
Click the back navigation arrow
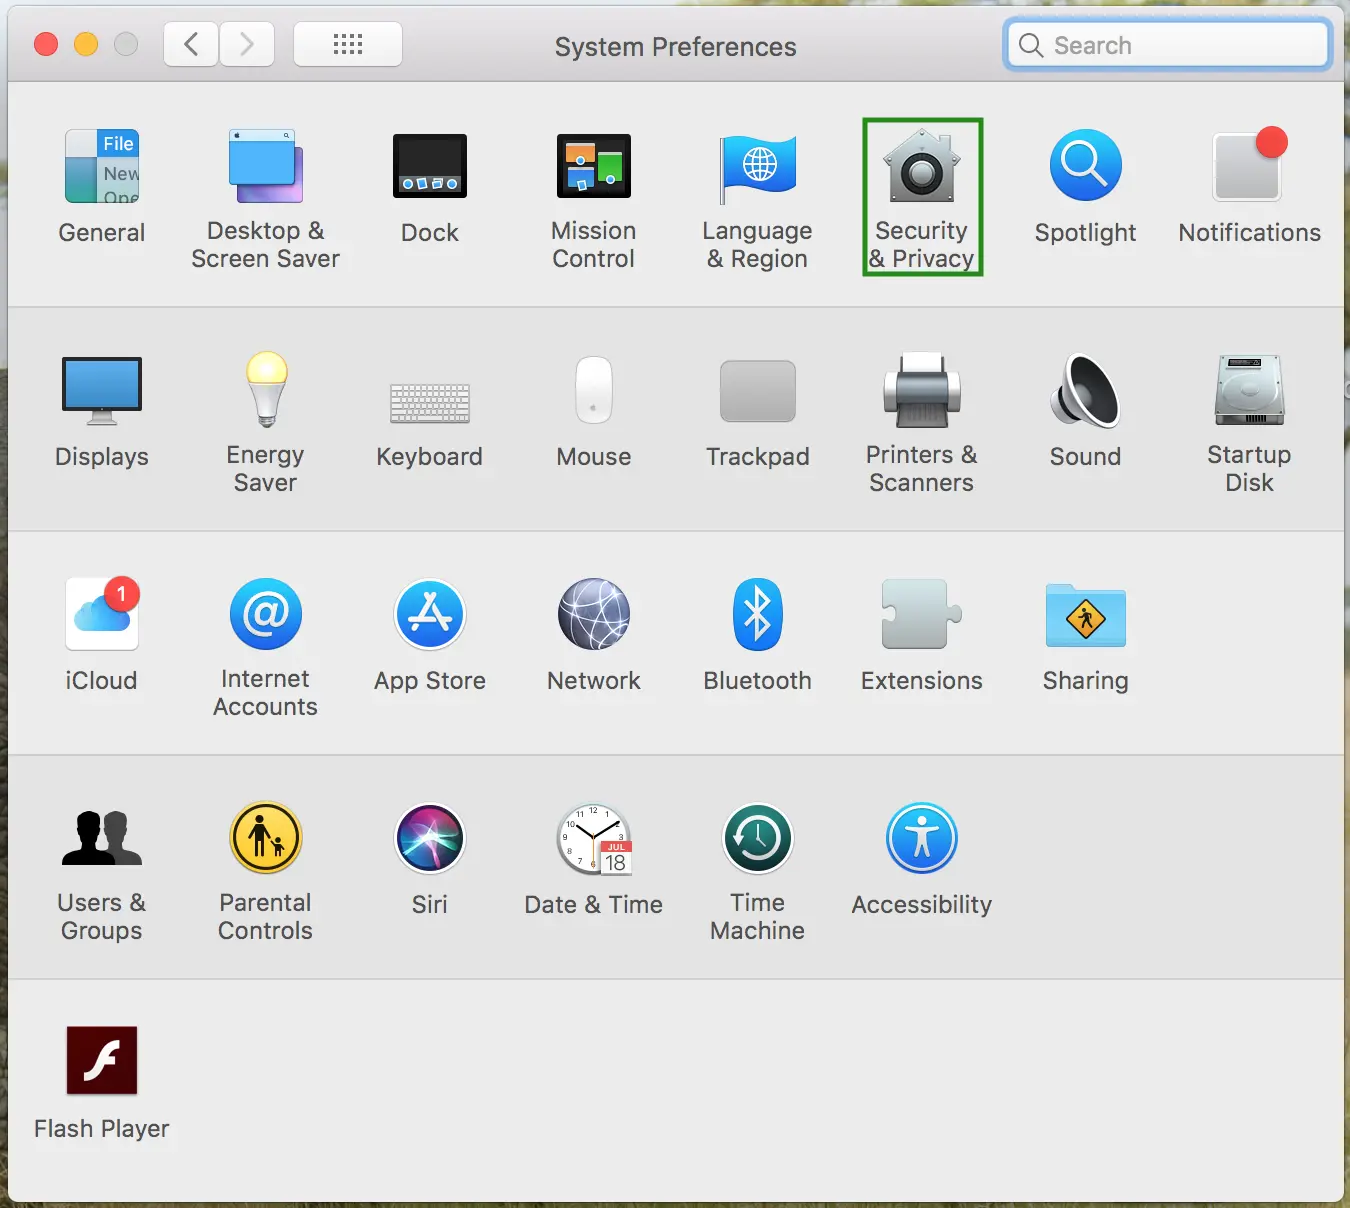click(x=191, y=44)
